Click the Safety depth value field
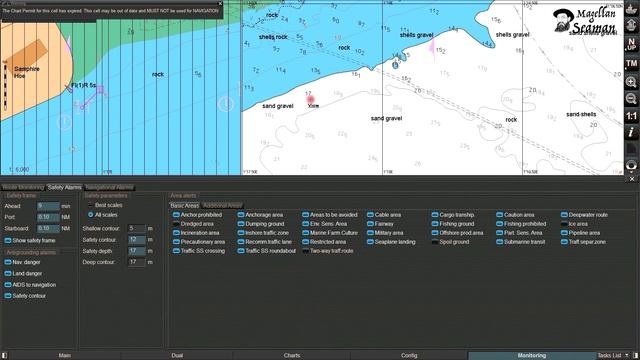 click(x=136, y=251)
